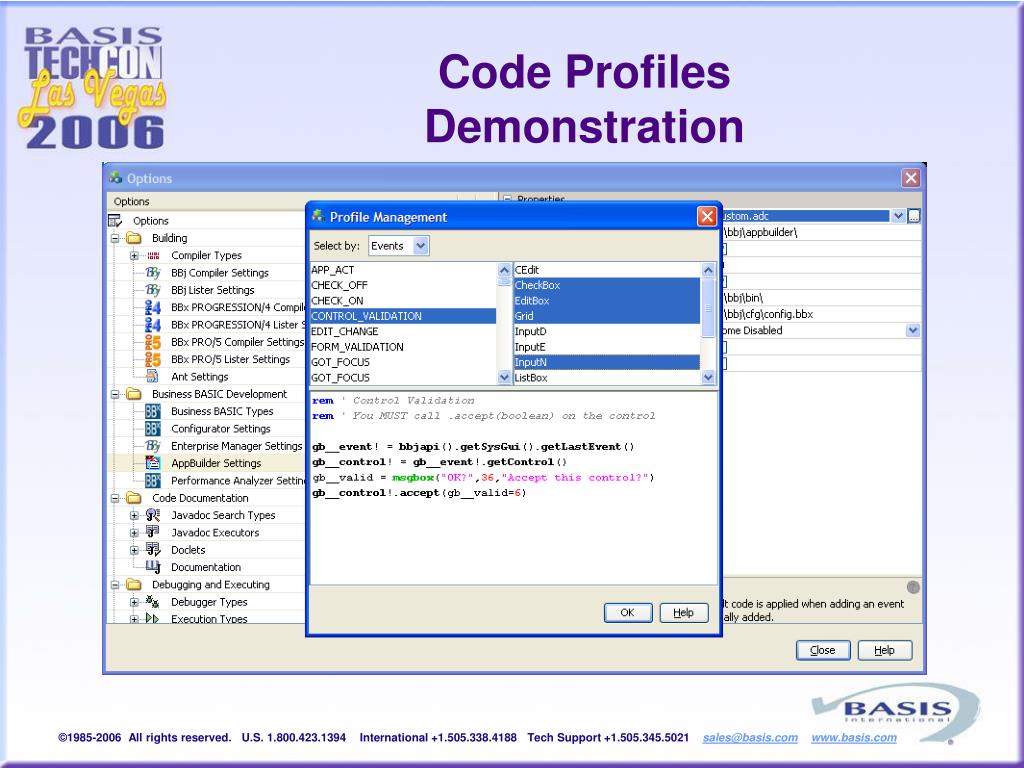Click OK in Profile Management
Screen dimensions: 1024x768
pyautogui.click(x=628, y=613)
